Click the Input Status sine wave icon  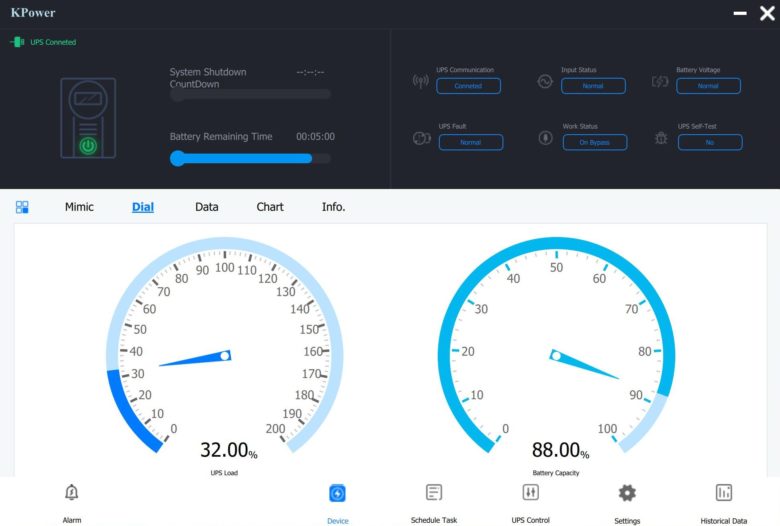tap(545, 81)
